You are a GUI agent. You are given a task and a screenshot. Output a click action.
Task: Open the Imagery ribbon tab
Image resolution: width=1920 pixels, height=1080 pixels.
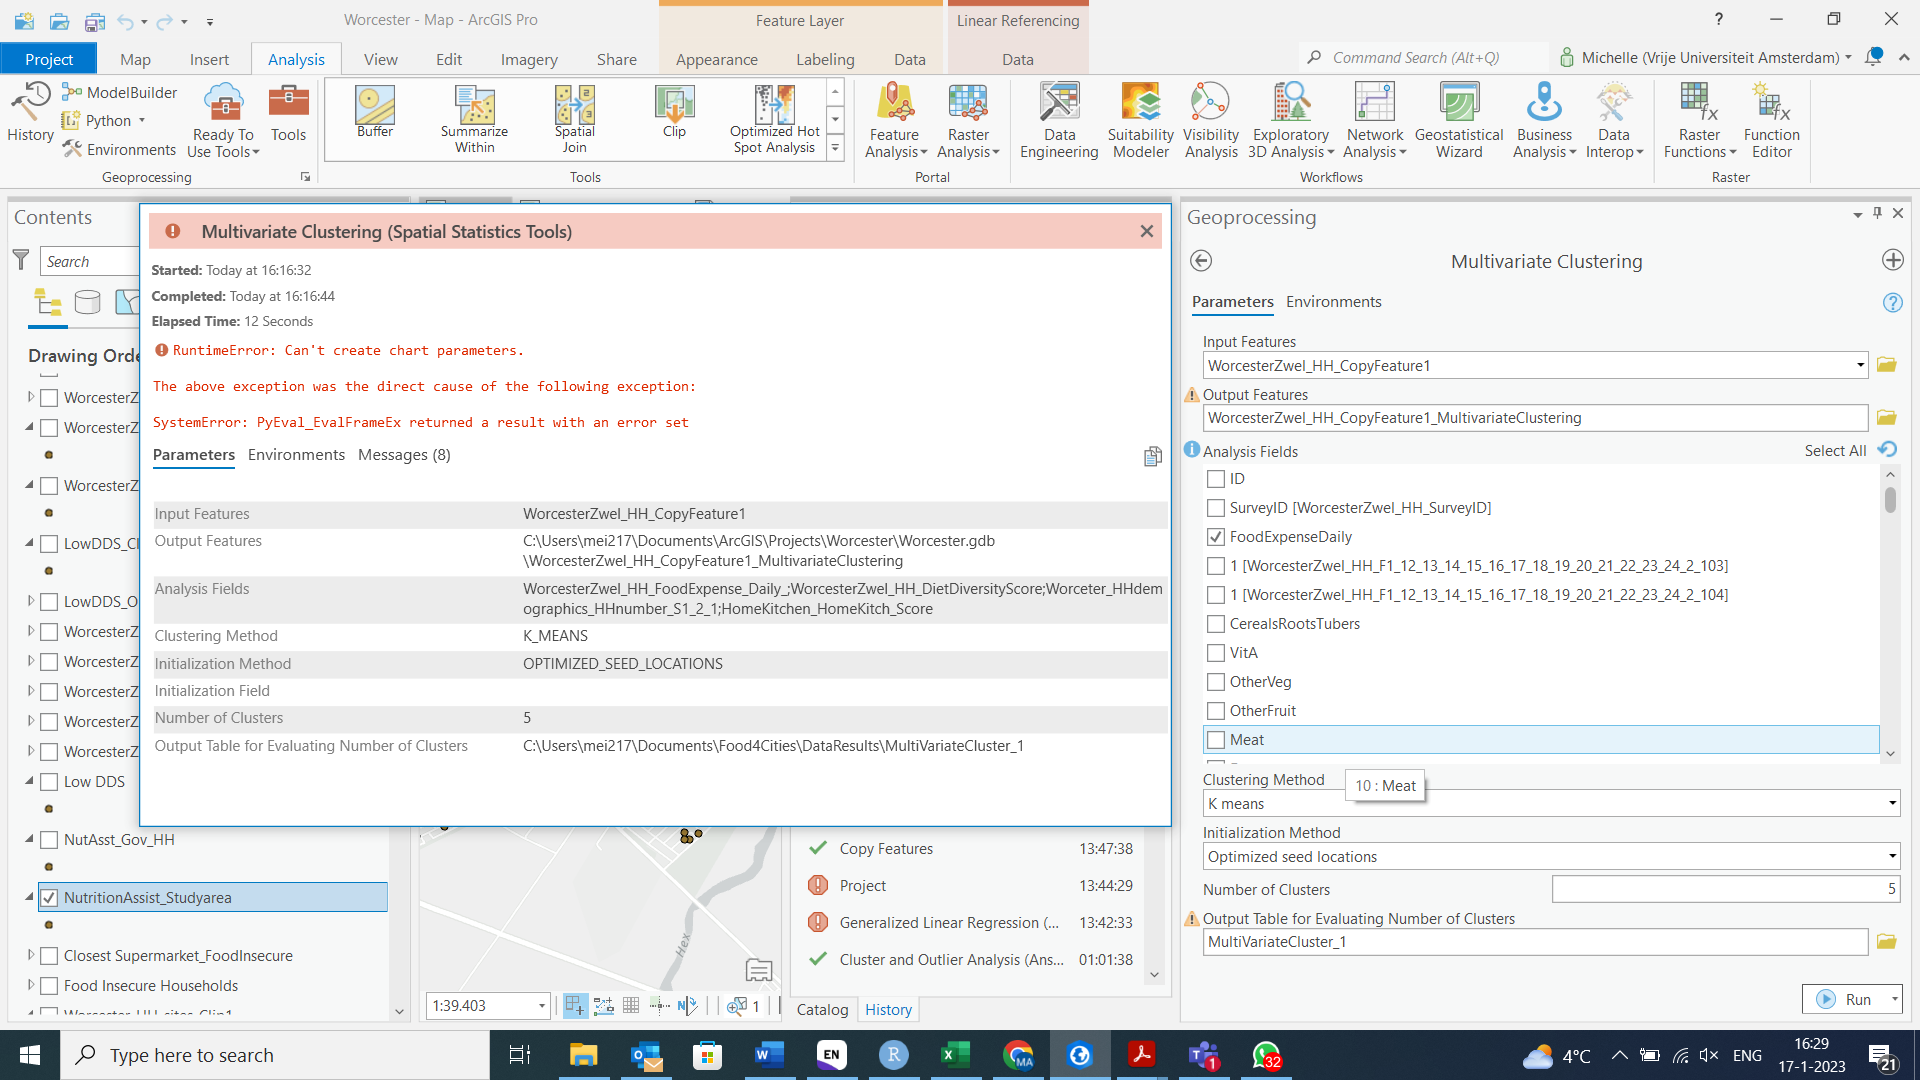[x=529, y=60]
